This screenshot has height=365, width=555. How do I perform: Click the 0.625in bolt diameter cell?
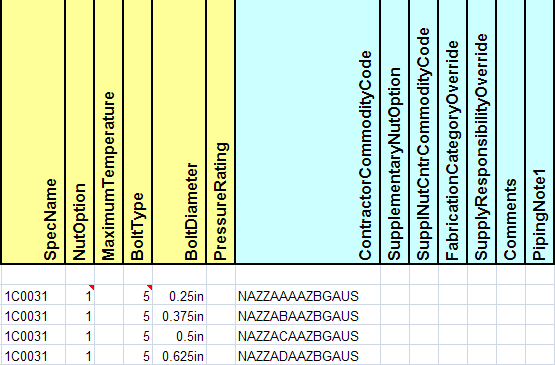[179, 355]
